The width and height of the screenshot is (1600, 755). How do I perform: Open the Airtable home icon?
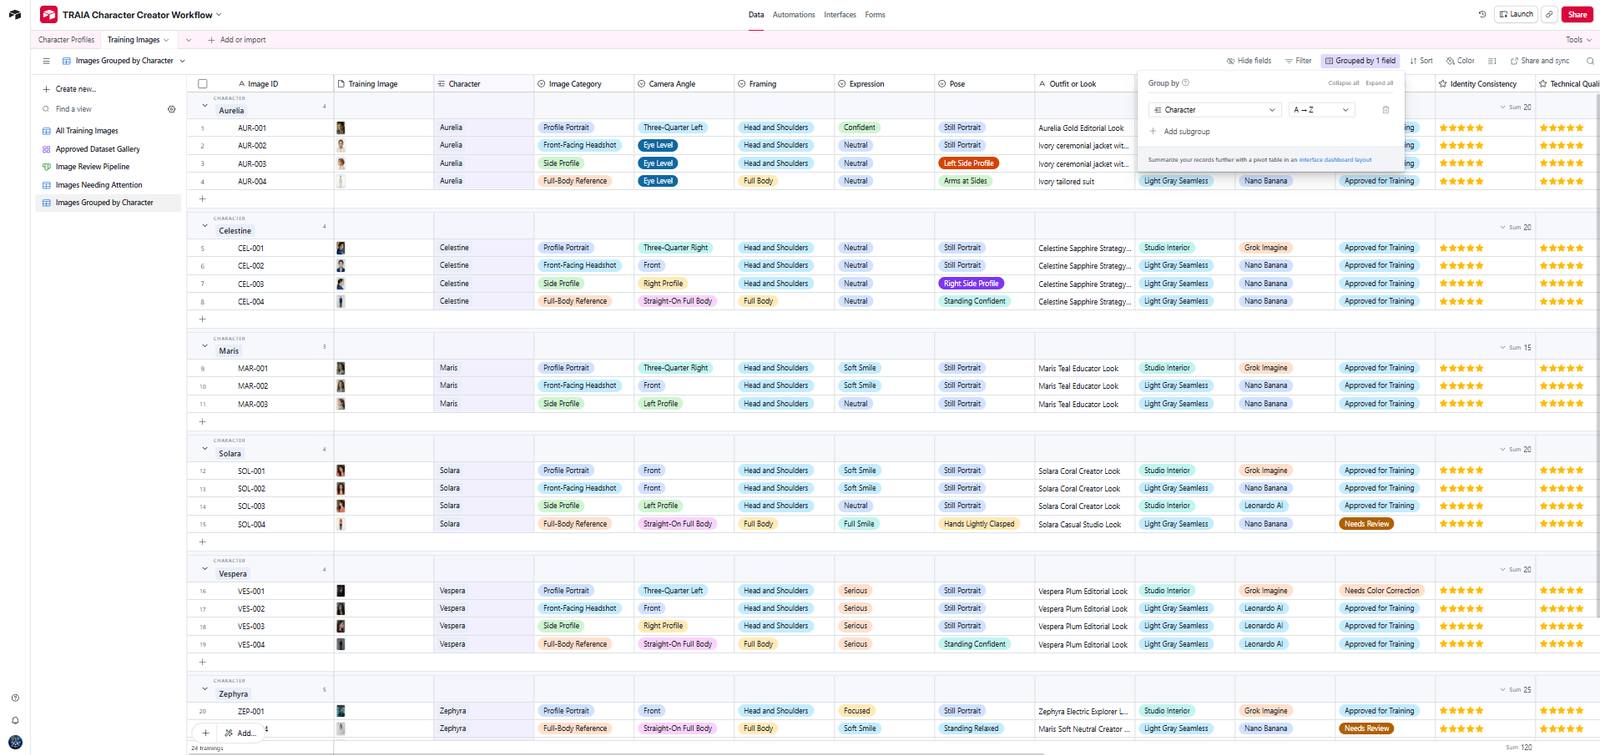15,15
